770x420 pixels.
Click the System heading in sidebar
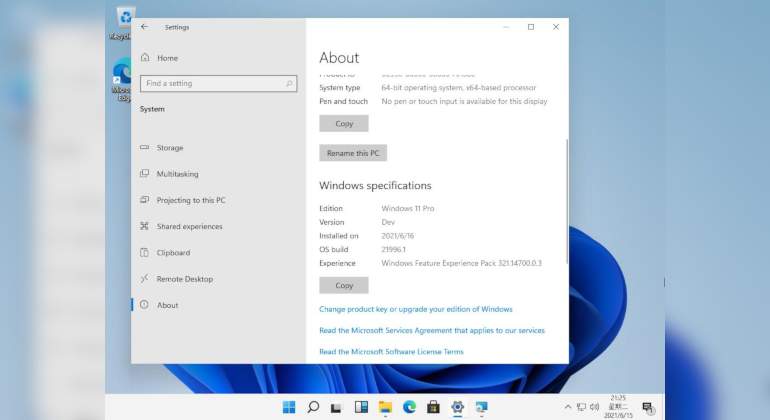(152, 109)
